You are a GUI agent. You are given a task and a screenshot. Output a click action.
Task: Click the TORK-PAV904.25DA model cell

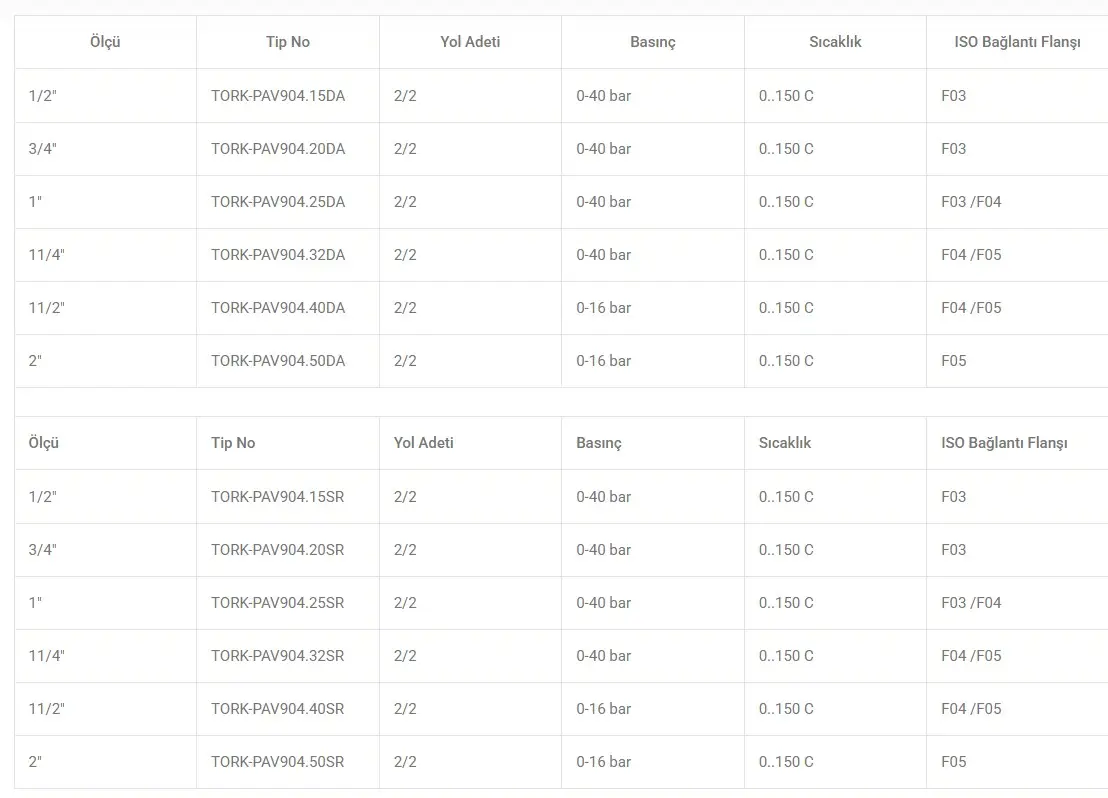tap(278, 202)
